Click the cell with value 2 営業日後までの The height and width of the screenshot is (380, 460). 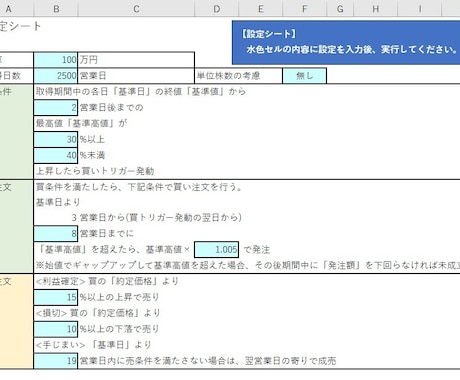point(56,107)
